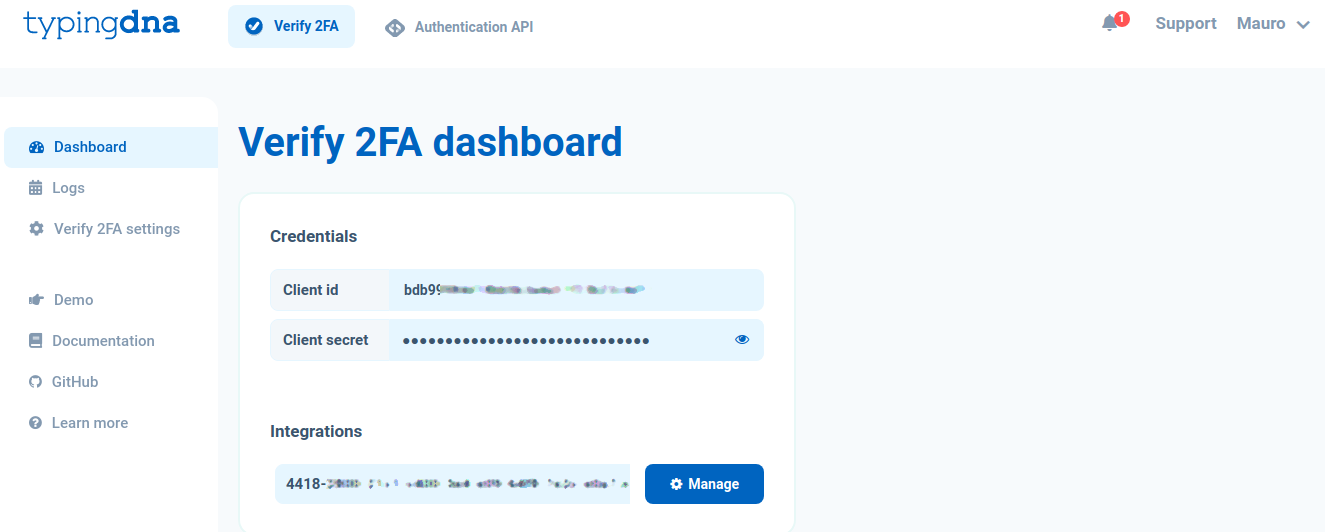The height and width of the screenshot is (532, 1325).
Task: Click the Client secret label
Action: [326, 340]
